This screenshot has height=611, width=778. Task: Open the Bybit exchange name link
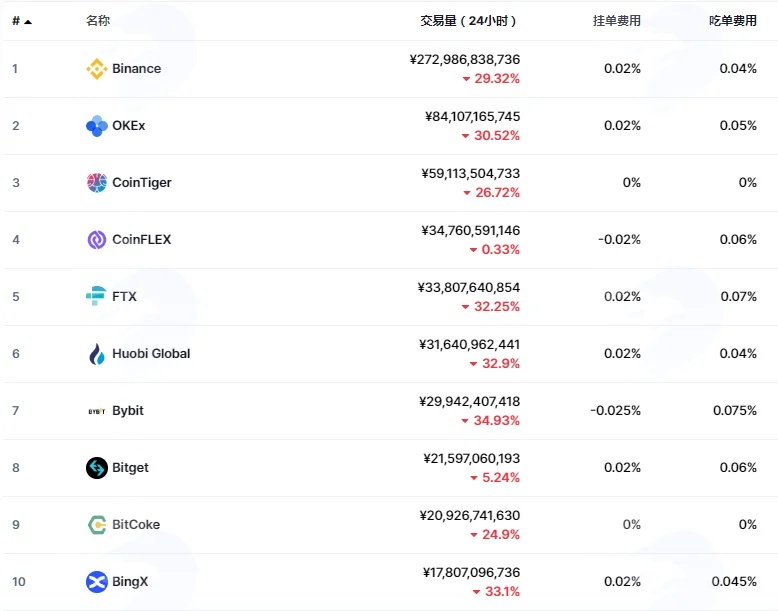pos(128,411)
